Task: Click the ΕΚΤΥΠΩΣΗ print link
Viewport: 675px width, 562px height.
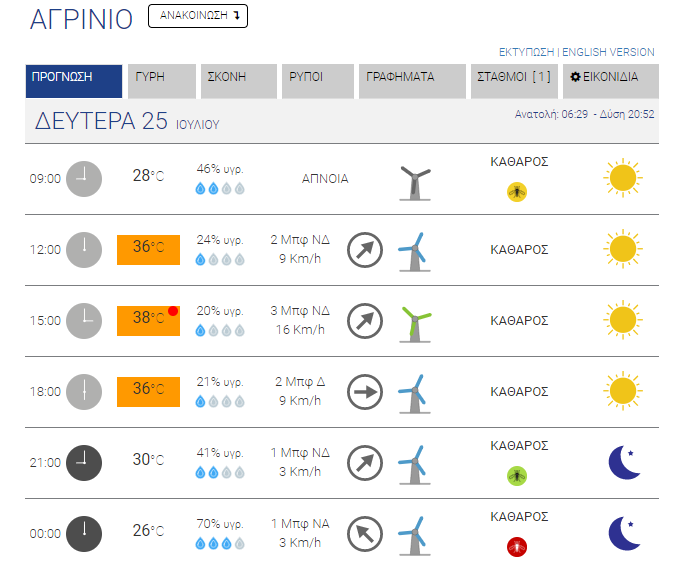Action: coord(526,52)
